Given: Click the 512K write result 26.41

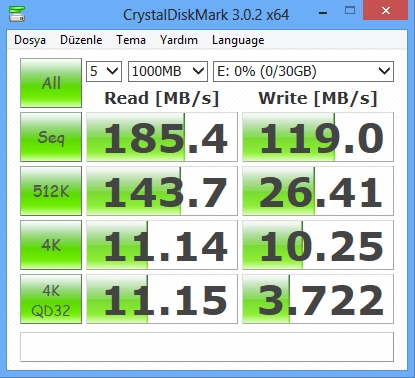Looking at the screenshot, I should point(318,191).
